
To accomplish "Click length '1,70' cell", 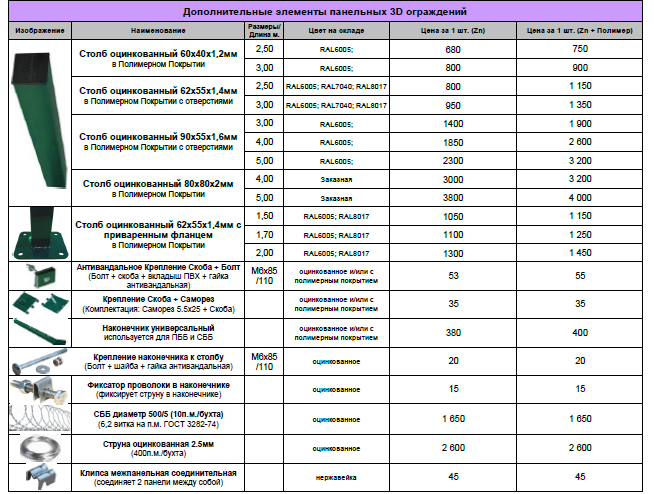I will click(x=264, y=235).
